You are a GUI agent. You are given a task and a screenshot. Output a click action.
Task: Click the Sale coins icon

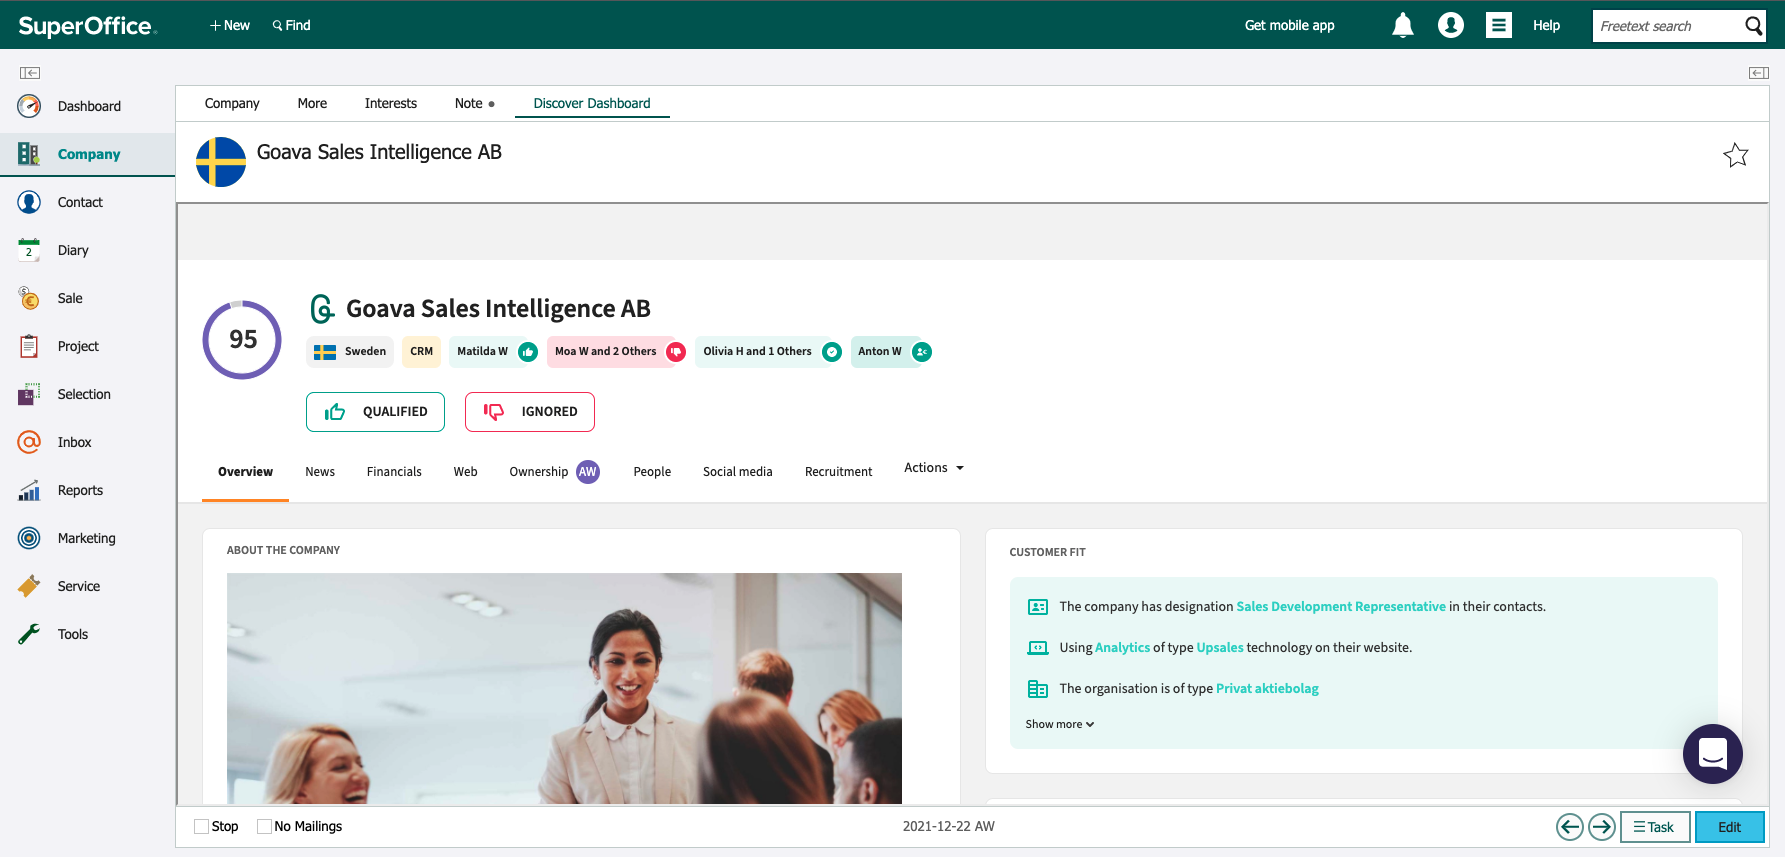point(29,298)
